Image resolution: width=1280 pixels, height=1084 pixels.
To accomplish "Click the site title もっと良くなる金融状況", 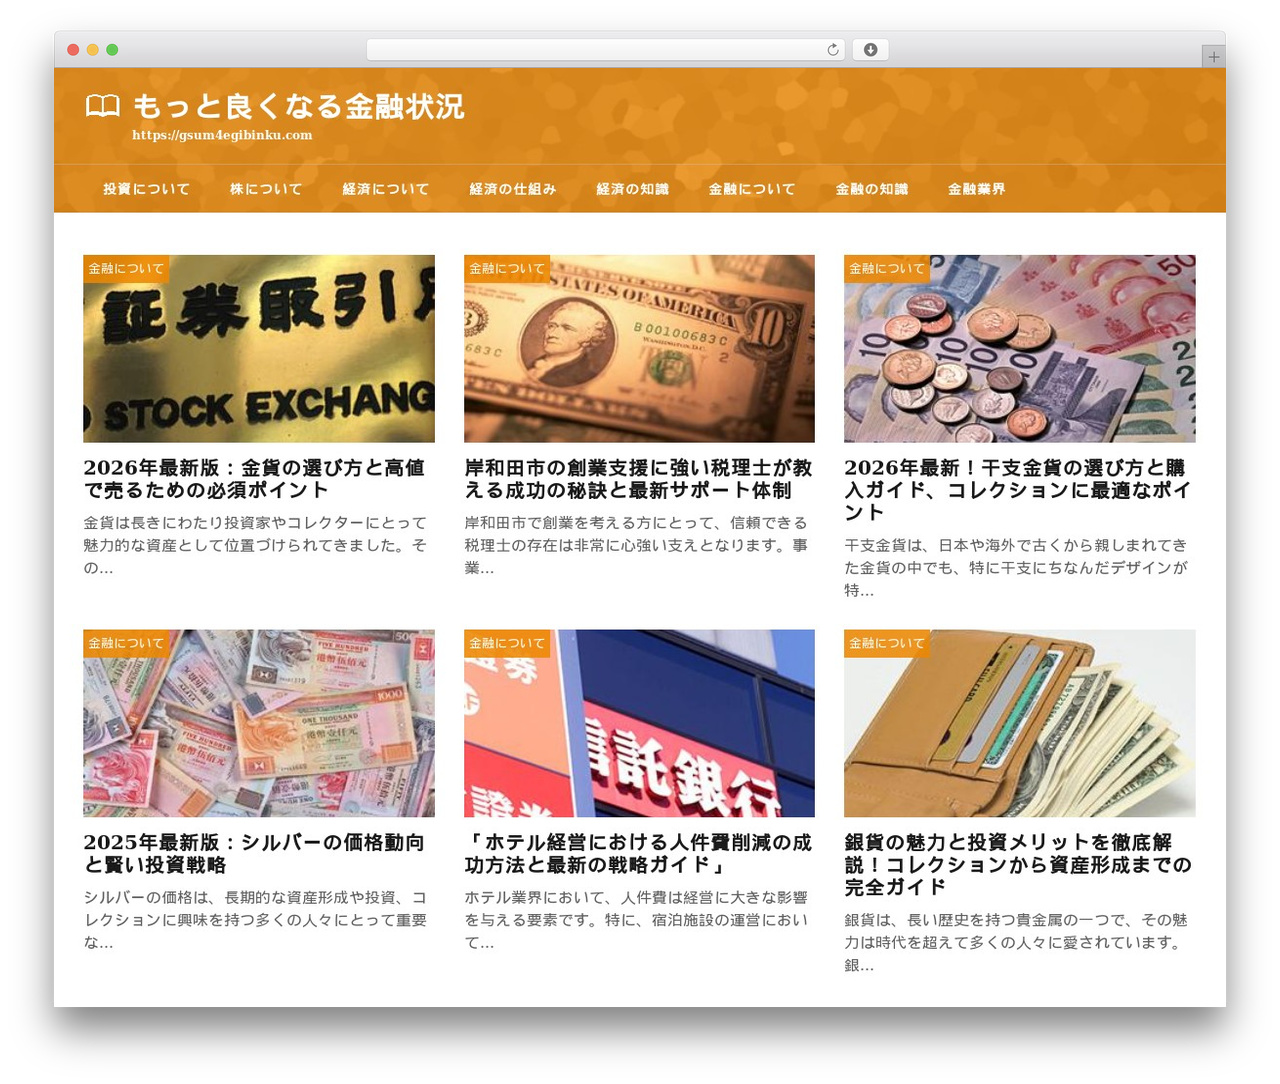I will pyautogui.click(x=298, y=106).
